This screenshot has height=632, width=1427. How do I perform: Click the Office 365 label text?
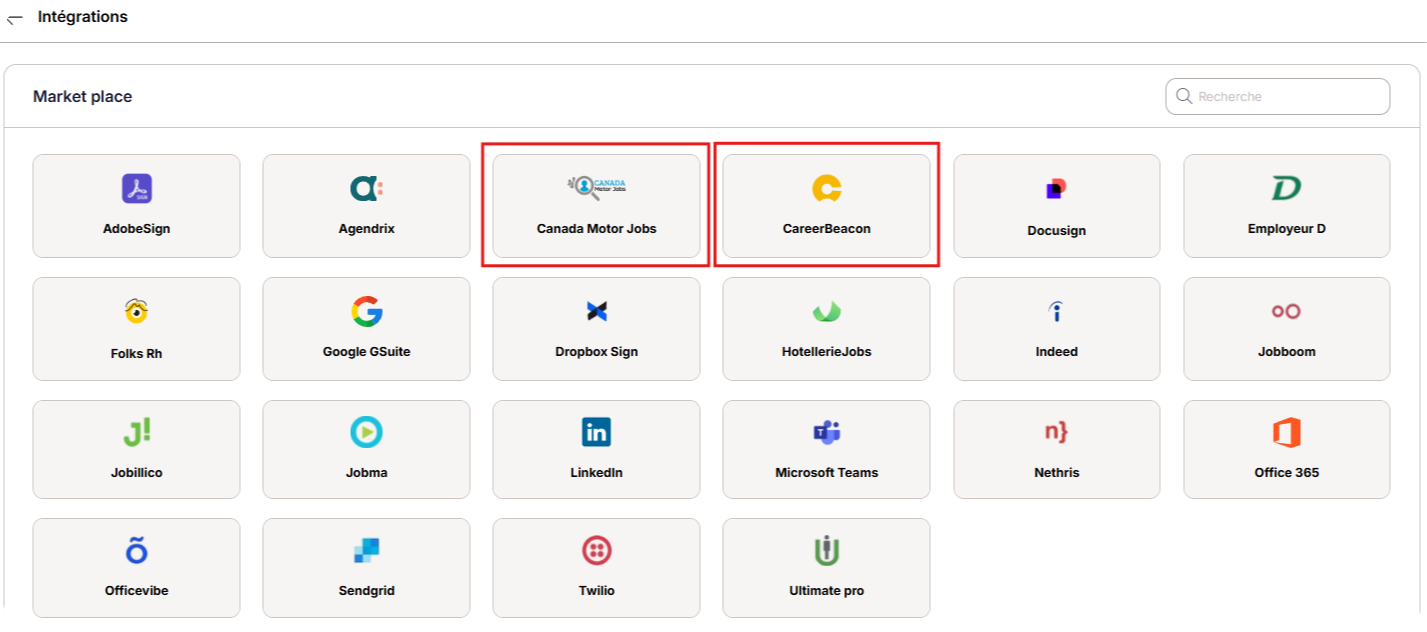(x=1286, y=473)
